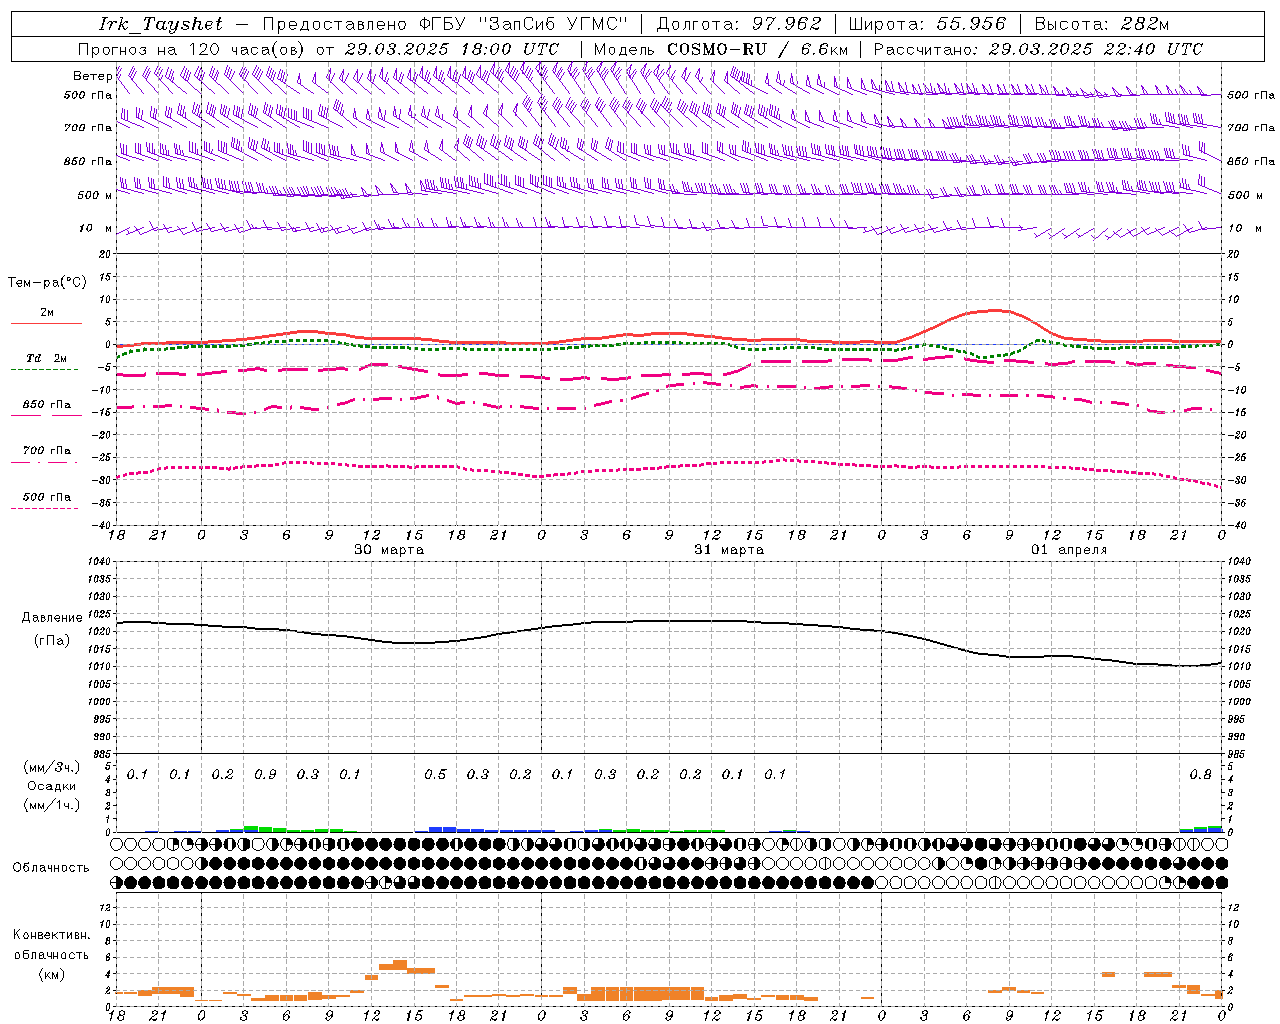Click the Долгота: 97.962 value
Viewport: 1280px width, 1024px height.
tap(738, 24)
